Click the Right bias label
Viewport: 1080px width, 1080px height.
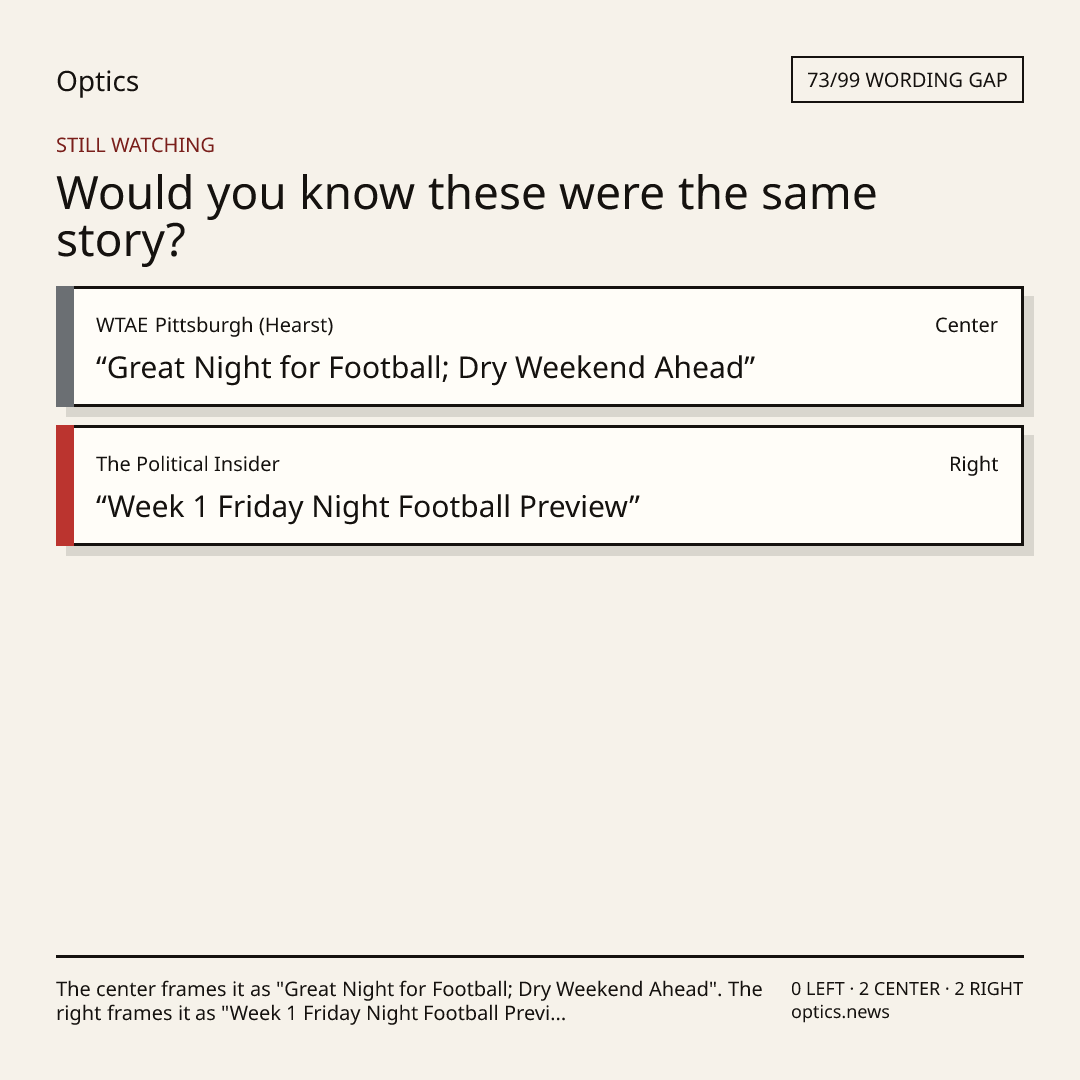click(973, 464)
